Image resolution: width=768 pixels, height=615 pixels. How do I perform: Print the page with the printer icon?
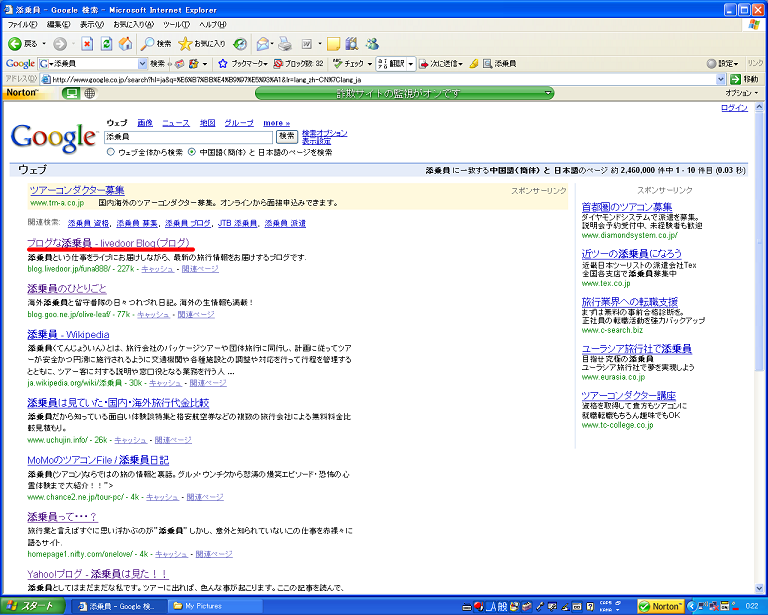[x=285, y=44]
